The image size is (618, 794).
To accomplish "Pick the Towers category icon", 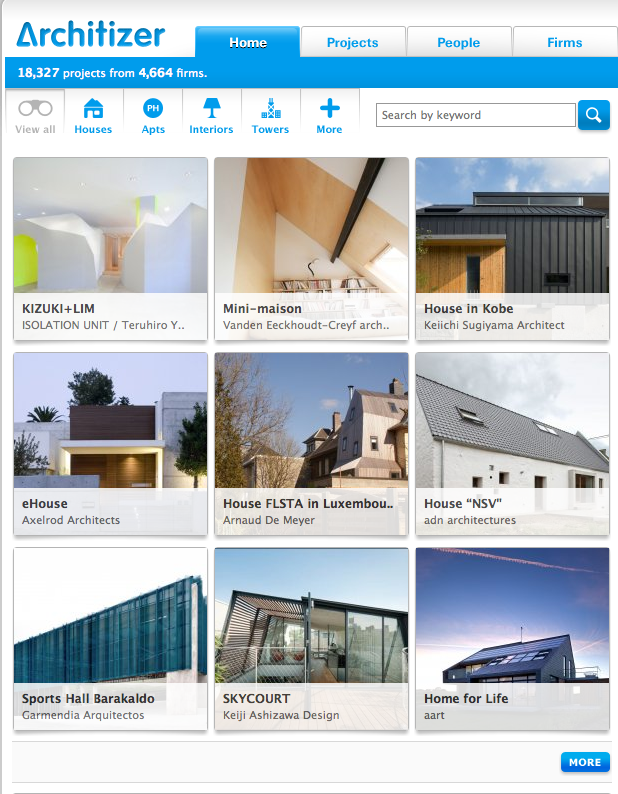I will pyautogui.click(x=271, y=108).
